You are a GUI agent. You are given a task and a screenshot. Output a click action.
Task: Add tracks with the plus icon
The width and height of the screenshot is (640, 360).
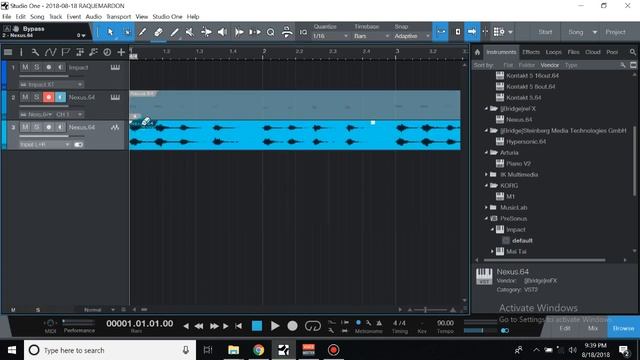coord(121,52)
